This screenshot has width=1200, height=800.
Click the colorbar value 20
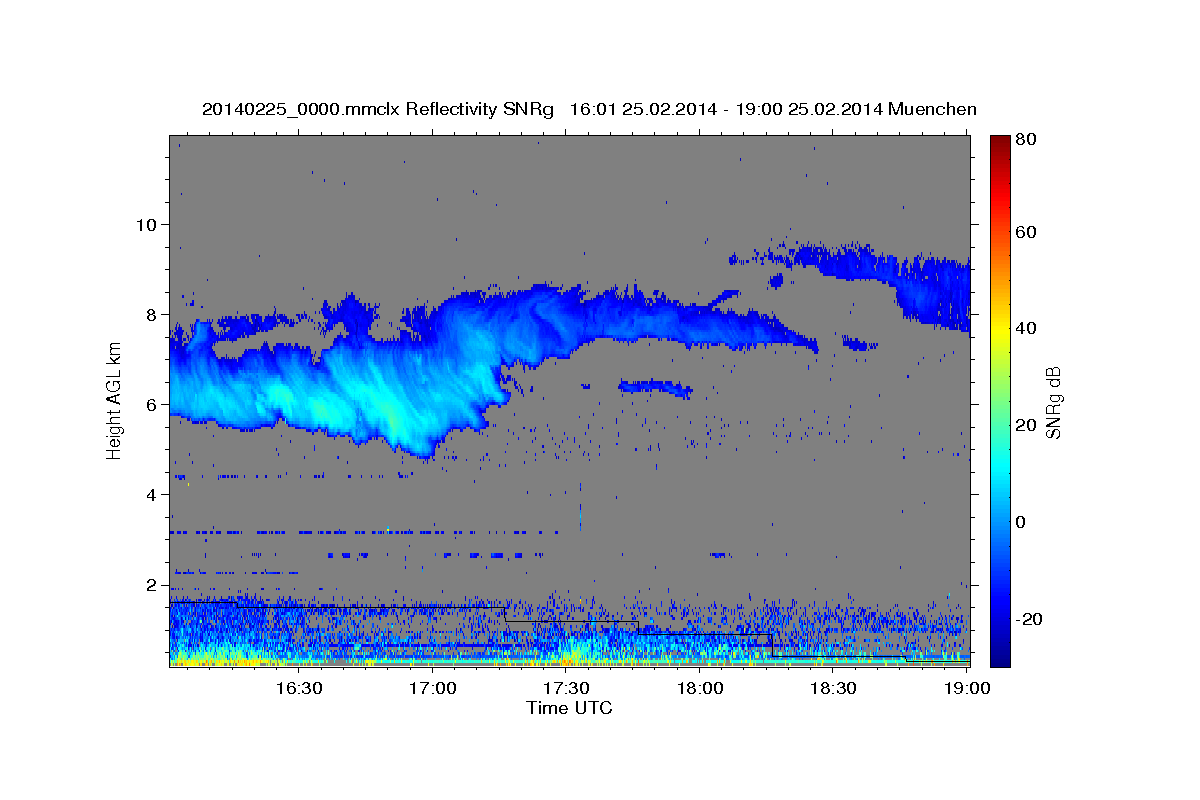[1025, 425]
